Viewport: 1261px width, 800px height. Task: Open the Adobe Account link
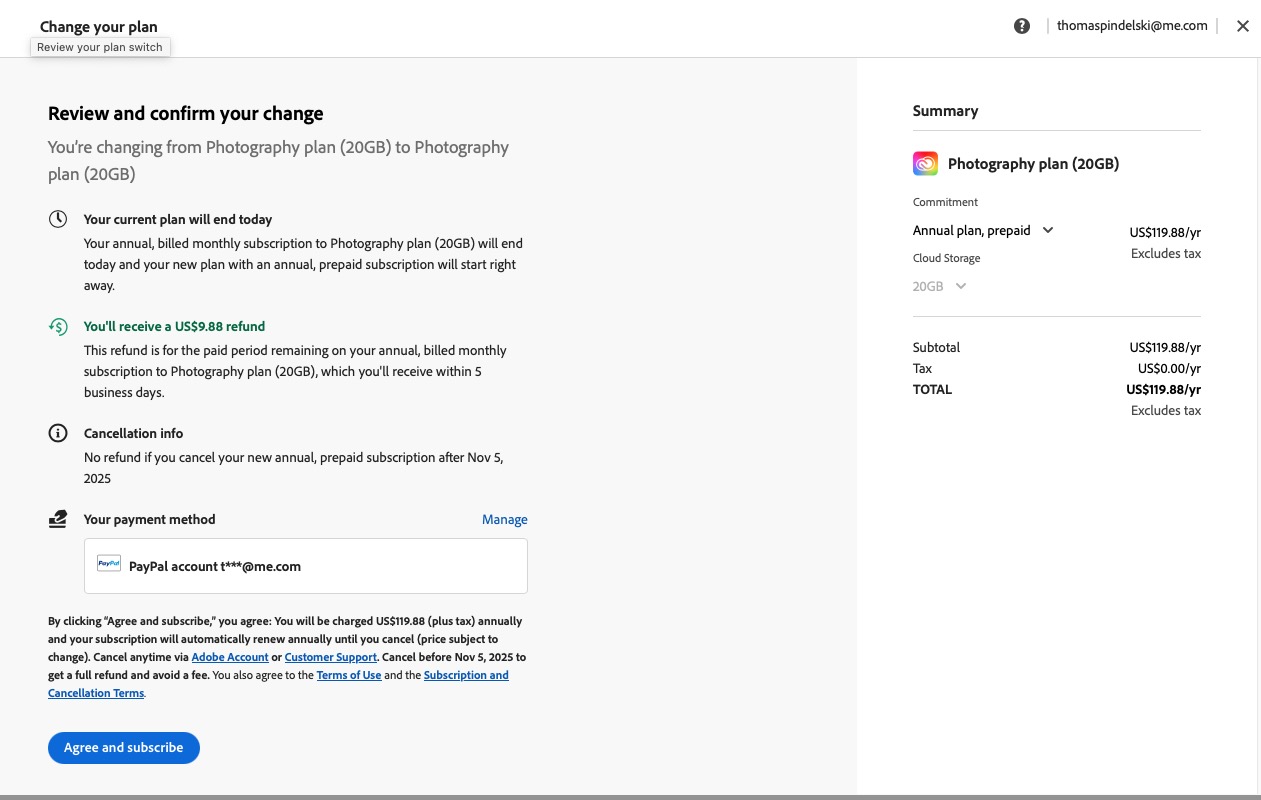tap(230, 657)
